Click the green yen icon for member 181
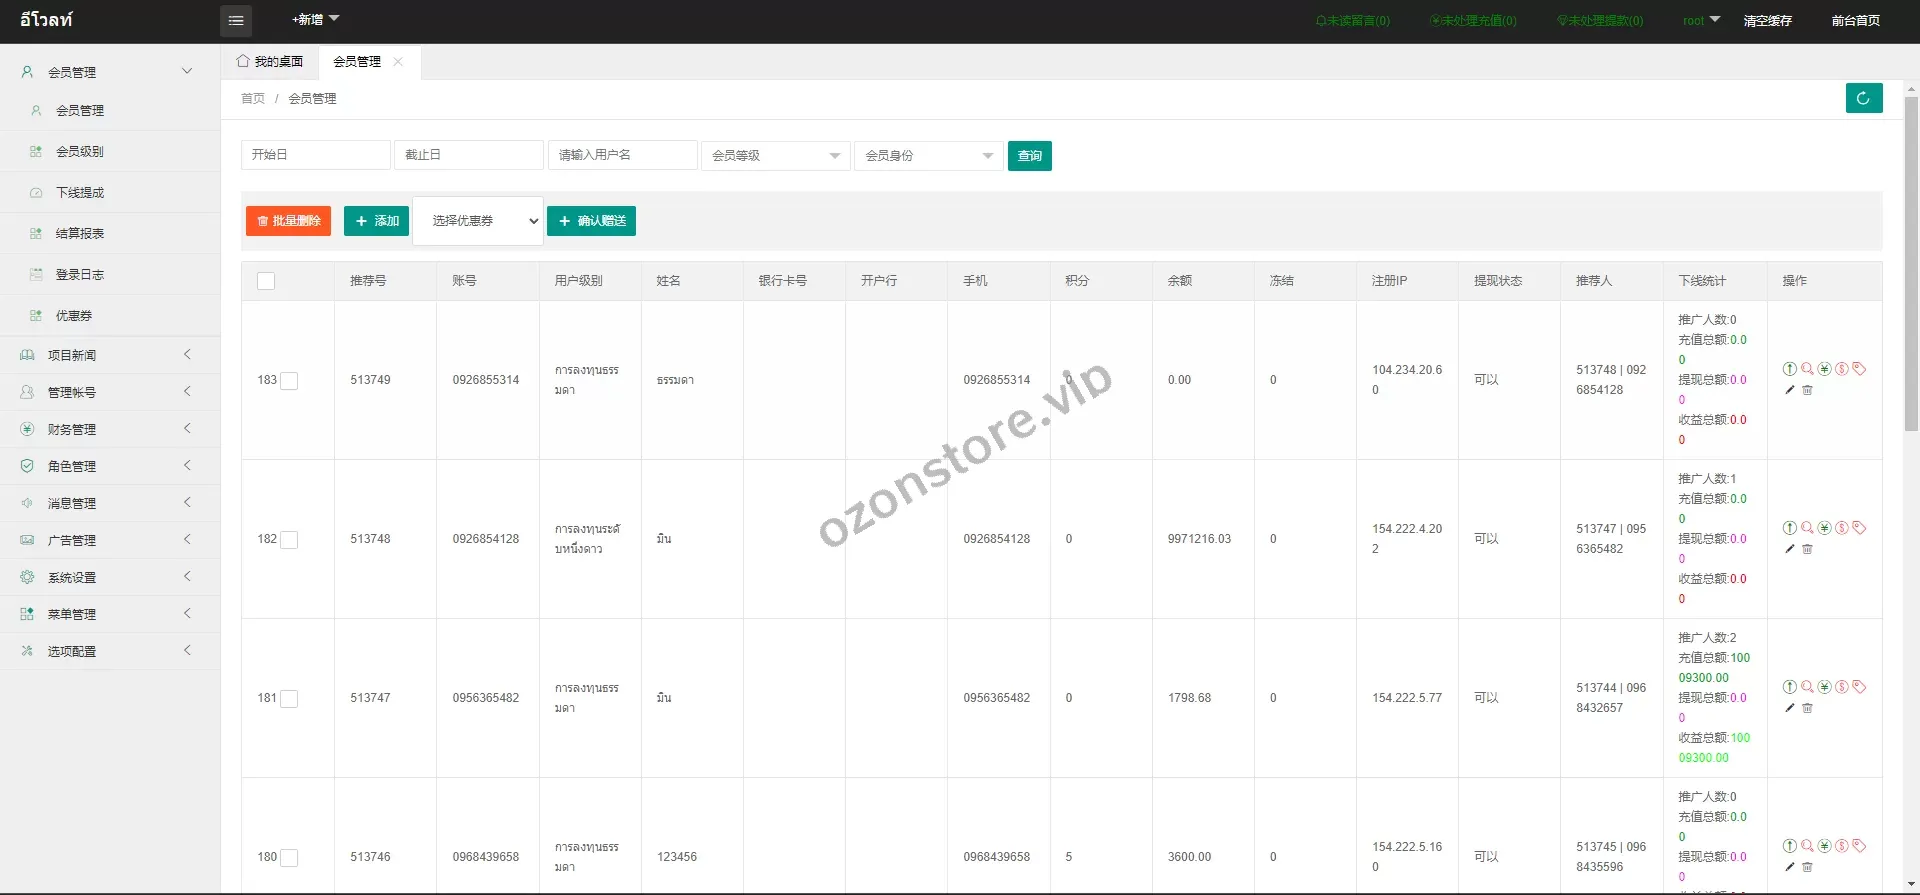Viewport: 1920px width, 895px height. [x=1824, y=687]
